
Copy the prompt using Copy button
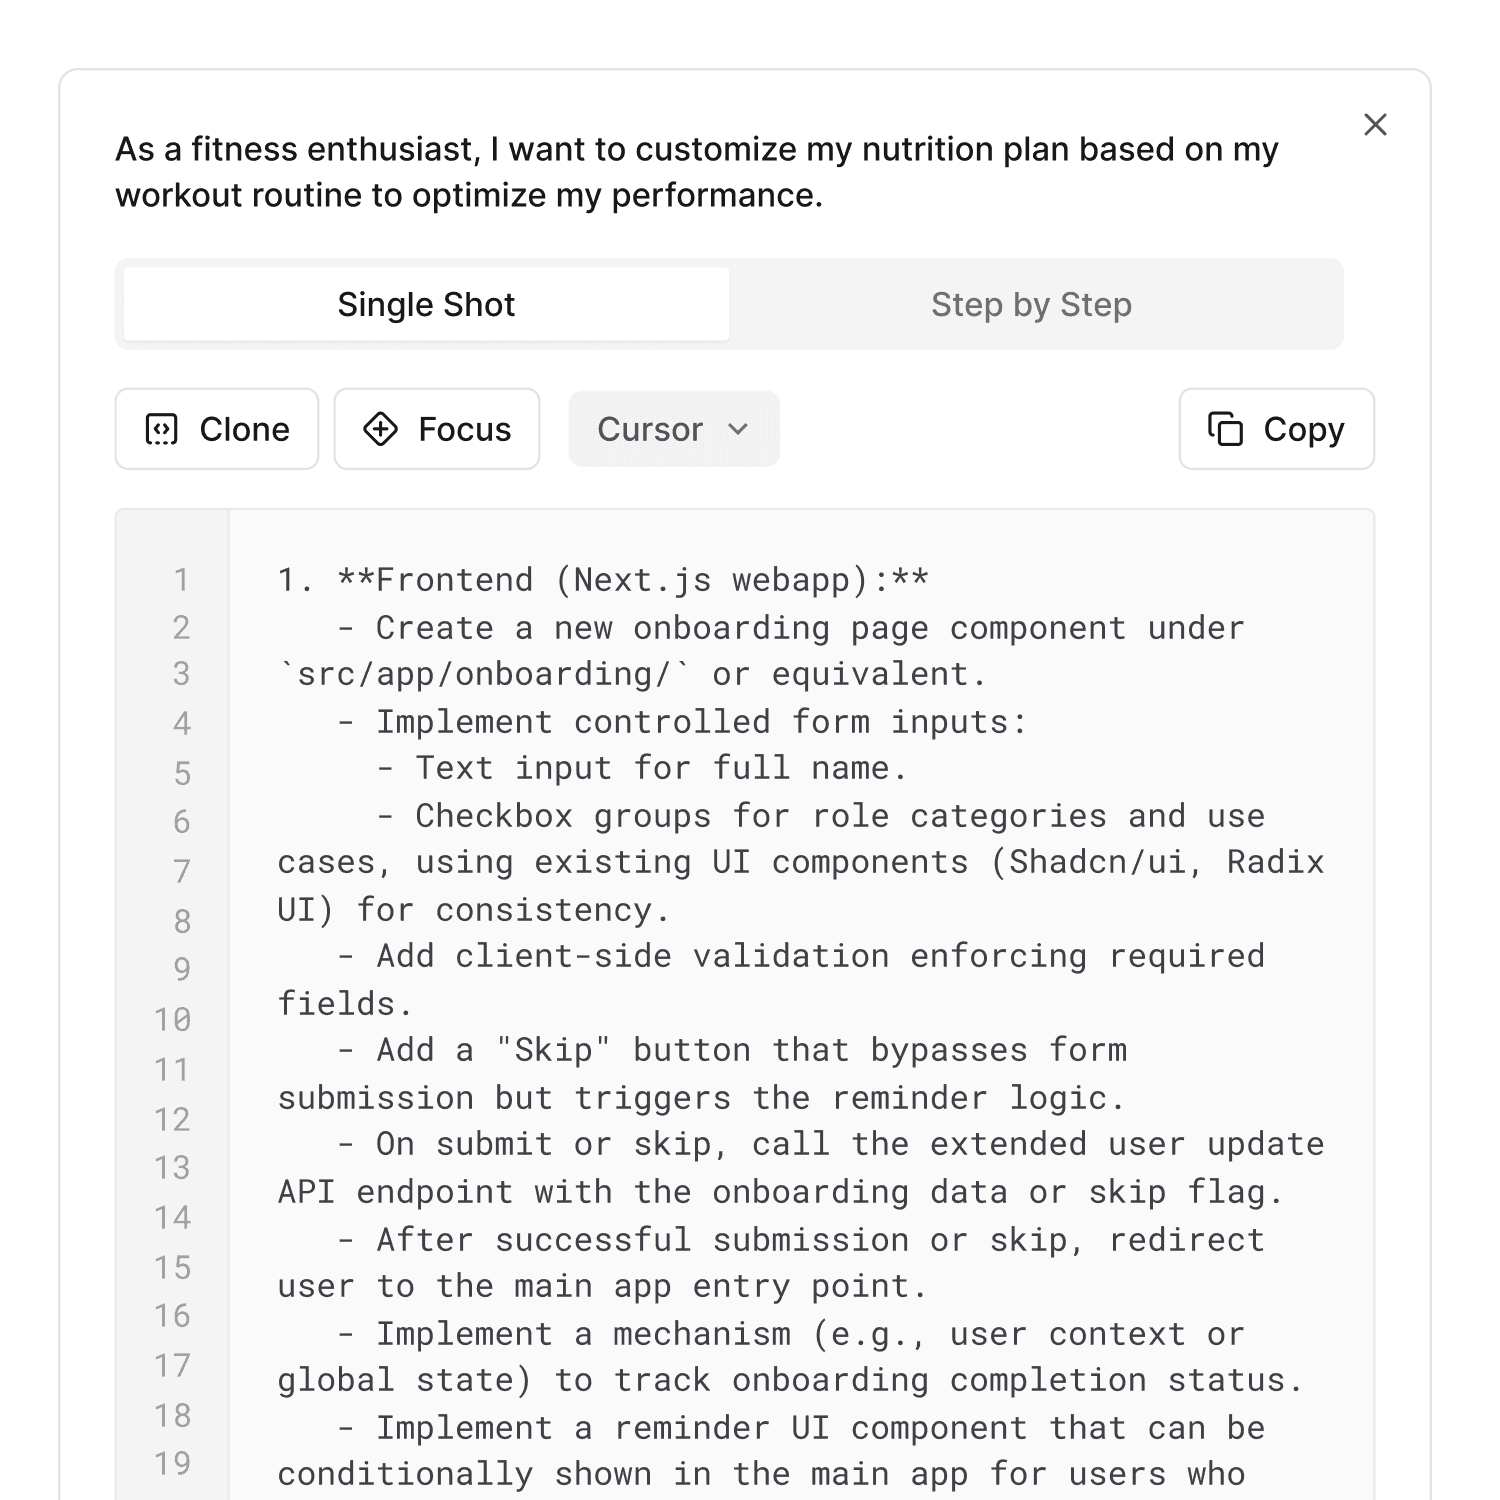[x=1276, y=429]
